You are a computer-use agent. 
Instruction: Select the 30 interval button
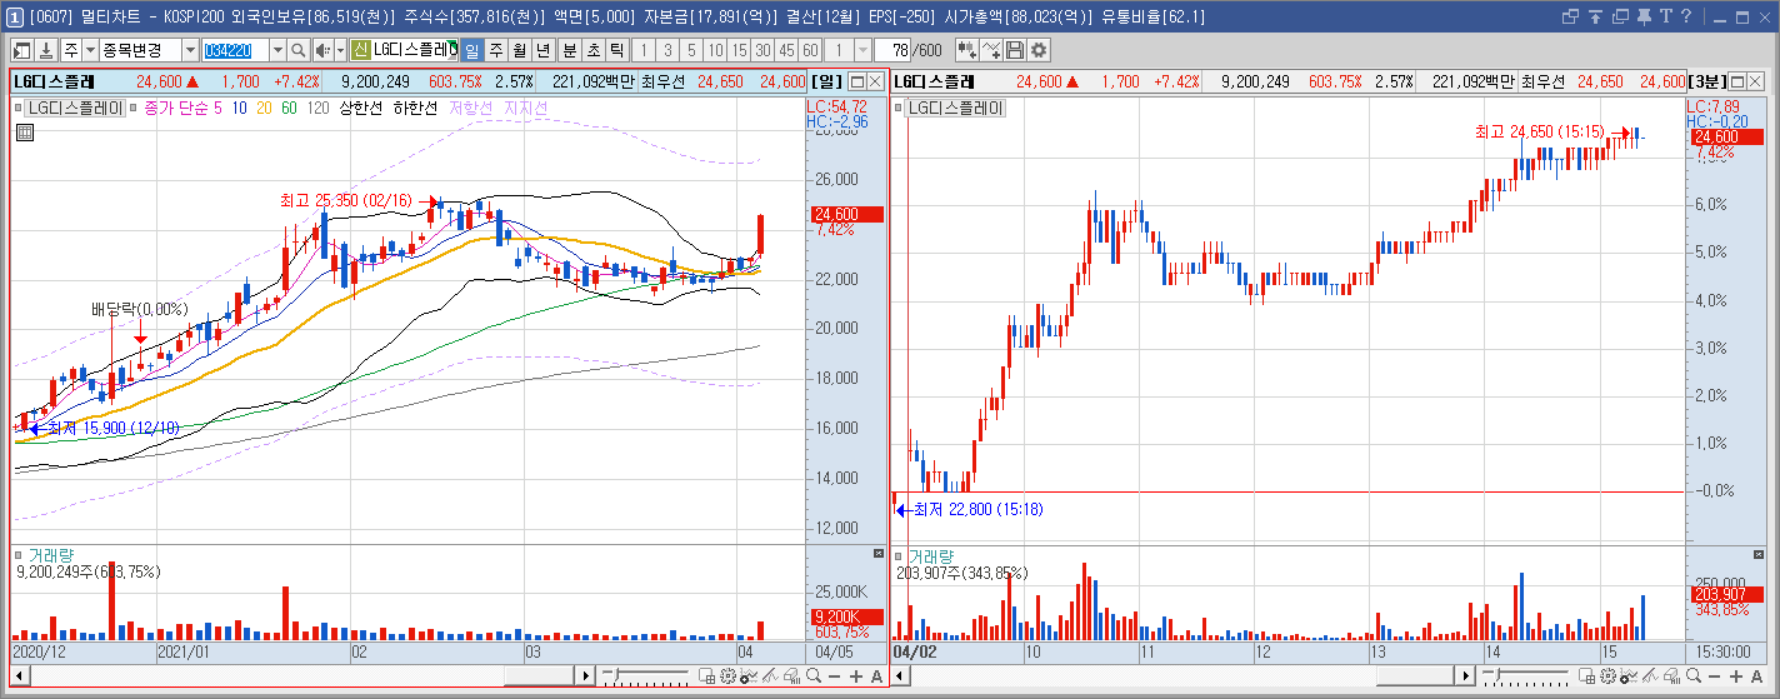click(x=763, y=50)
